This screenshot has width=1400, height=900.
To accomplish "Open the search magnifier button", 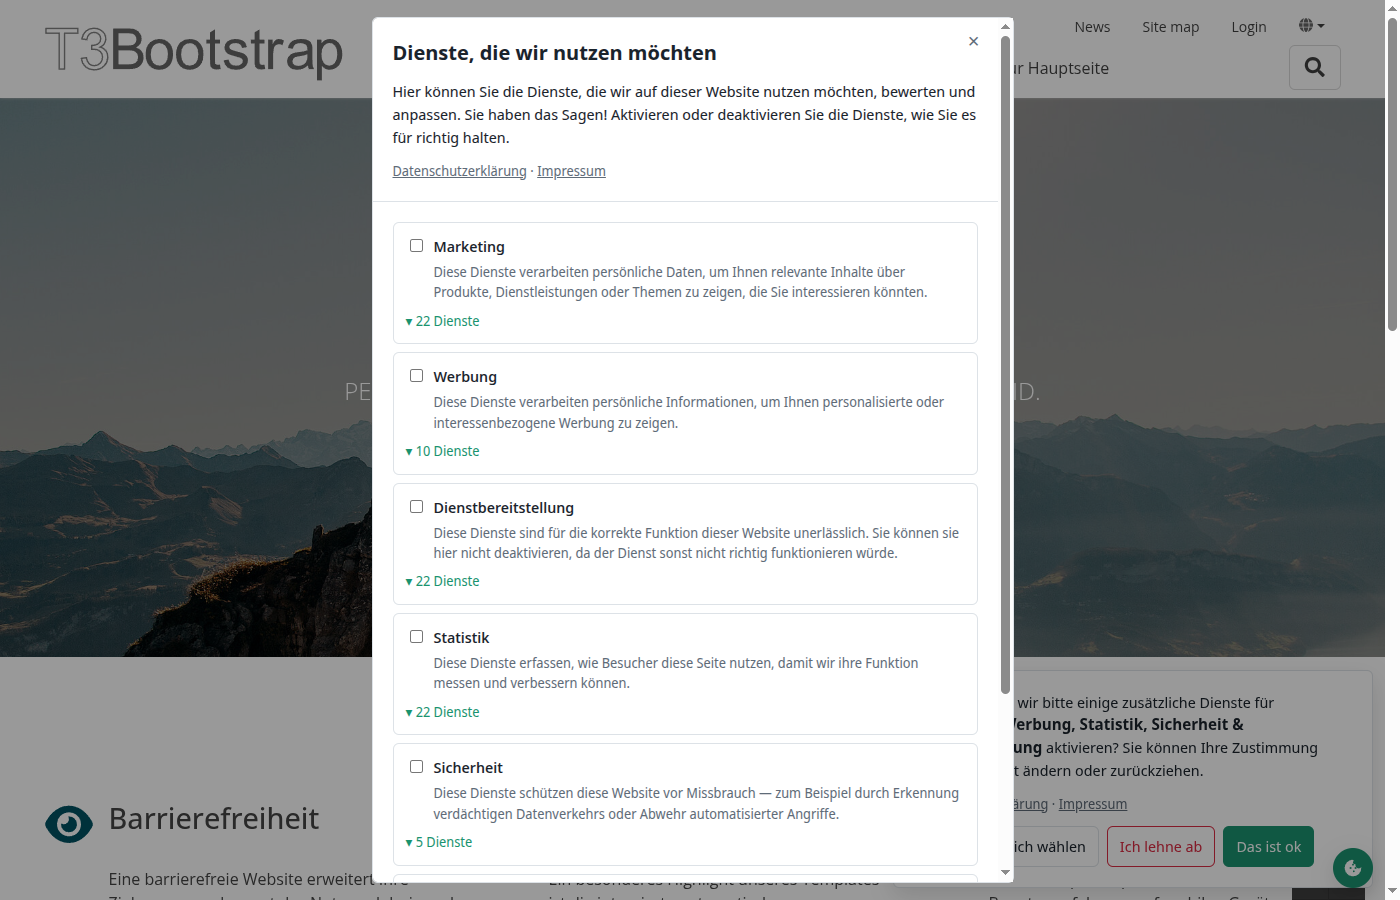I will pos(1315,67).
